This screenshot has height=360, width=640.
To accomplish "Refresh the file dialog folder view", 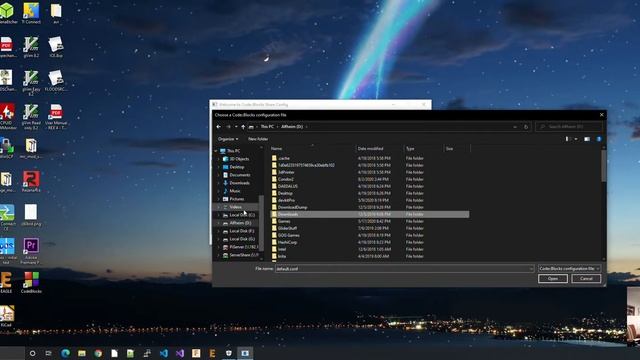I will [526, 127].
